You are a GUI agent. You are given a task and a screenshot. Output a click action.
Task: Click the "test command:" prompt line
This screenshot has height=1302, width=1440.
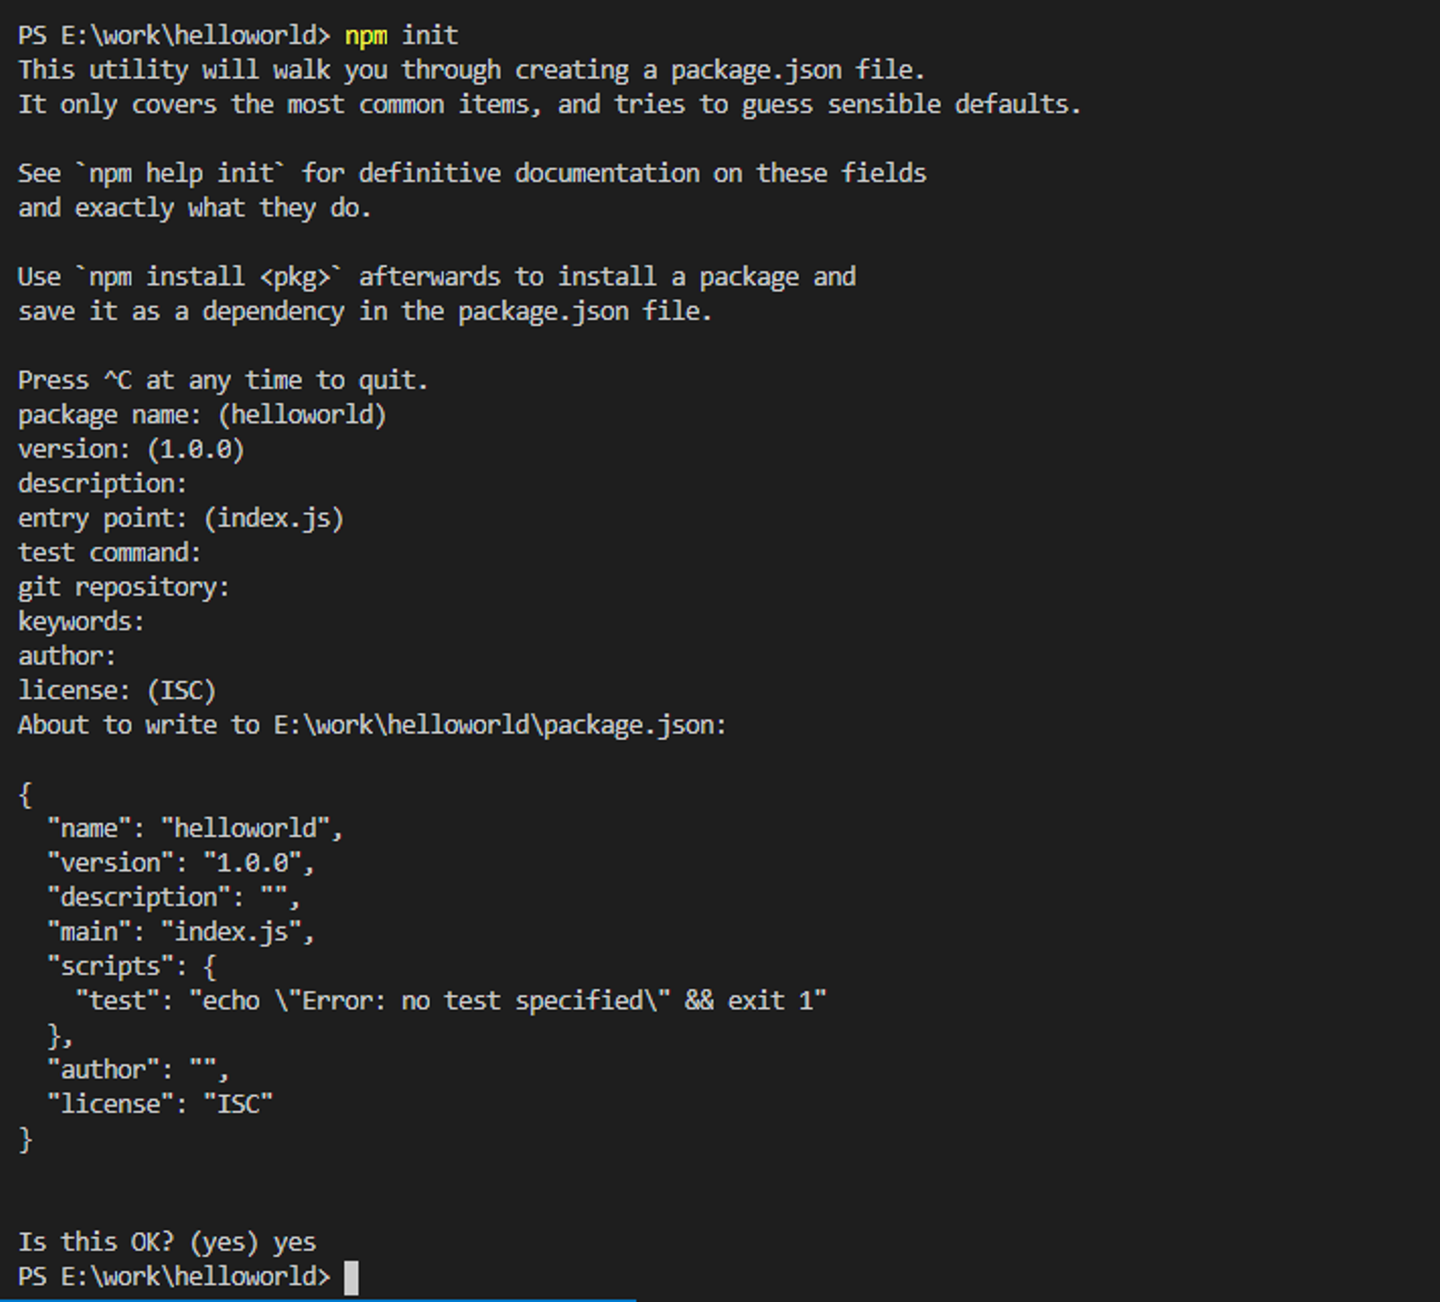109,553
